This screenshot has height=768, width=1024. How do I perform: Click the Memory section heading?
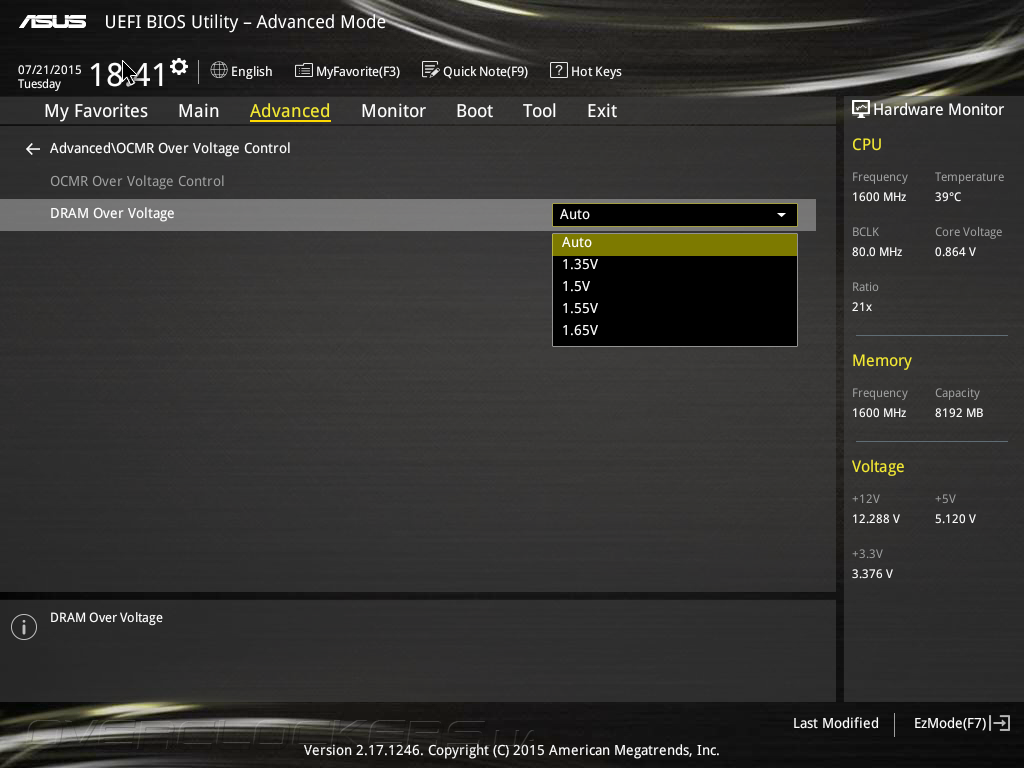(x=882, y=360)
